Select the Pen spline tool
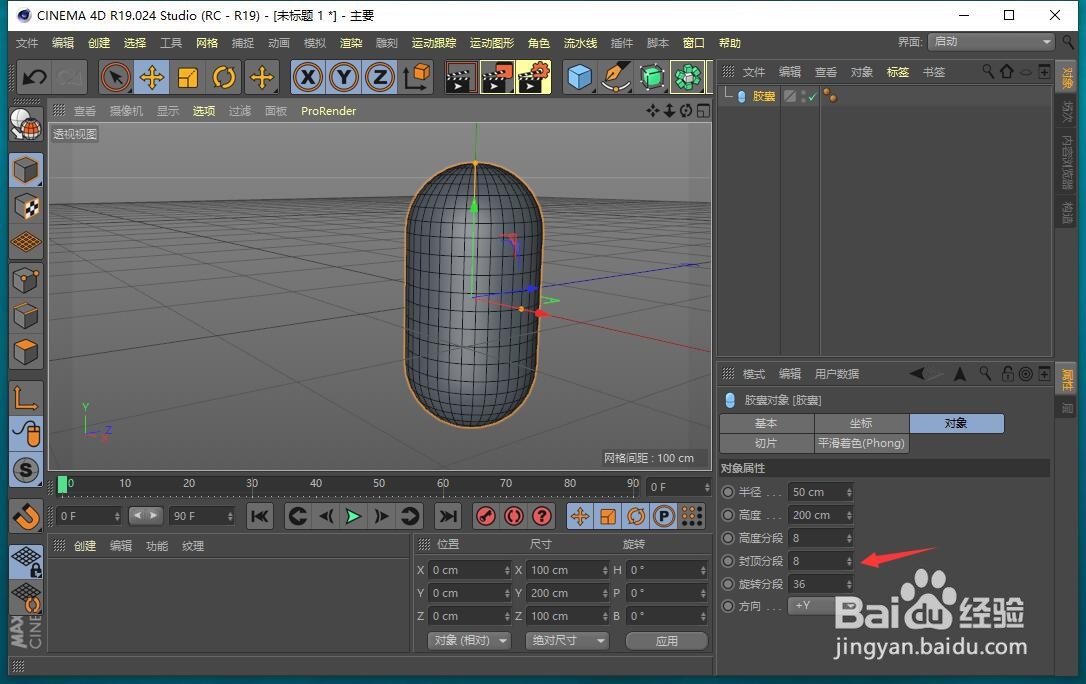Viewport: 1086px width, 684px height. [x=616, y=77]
